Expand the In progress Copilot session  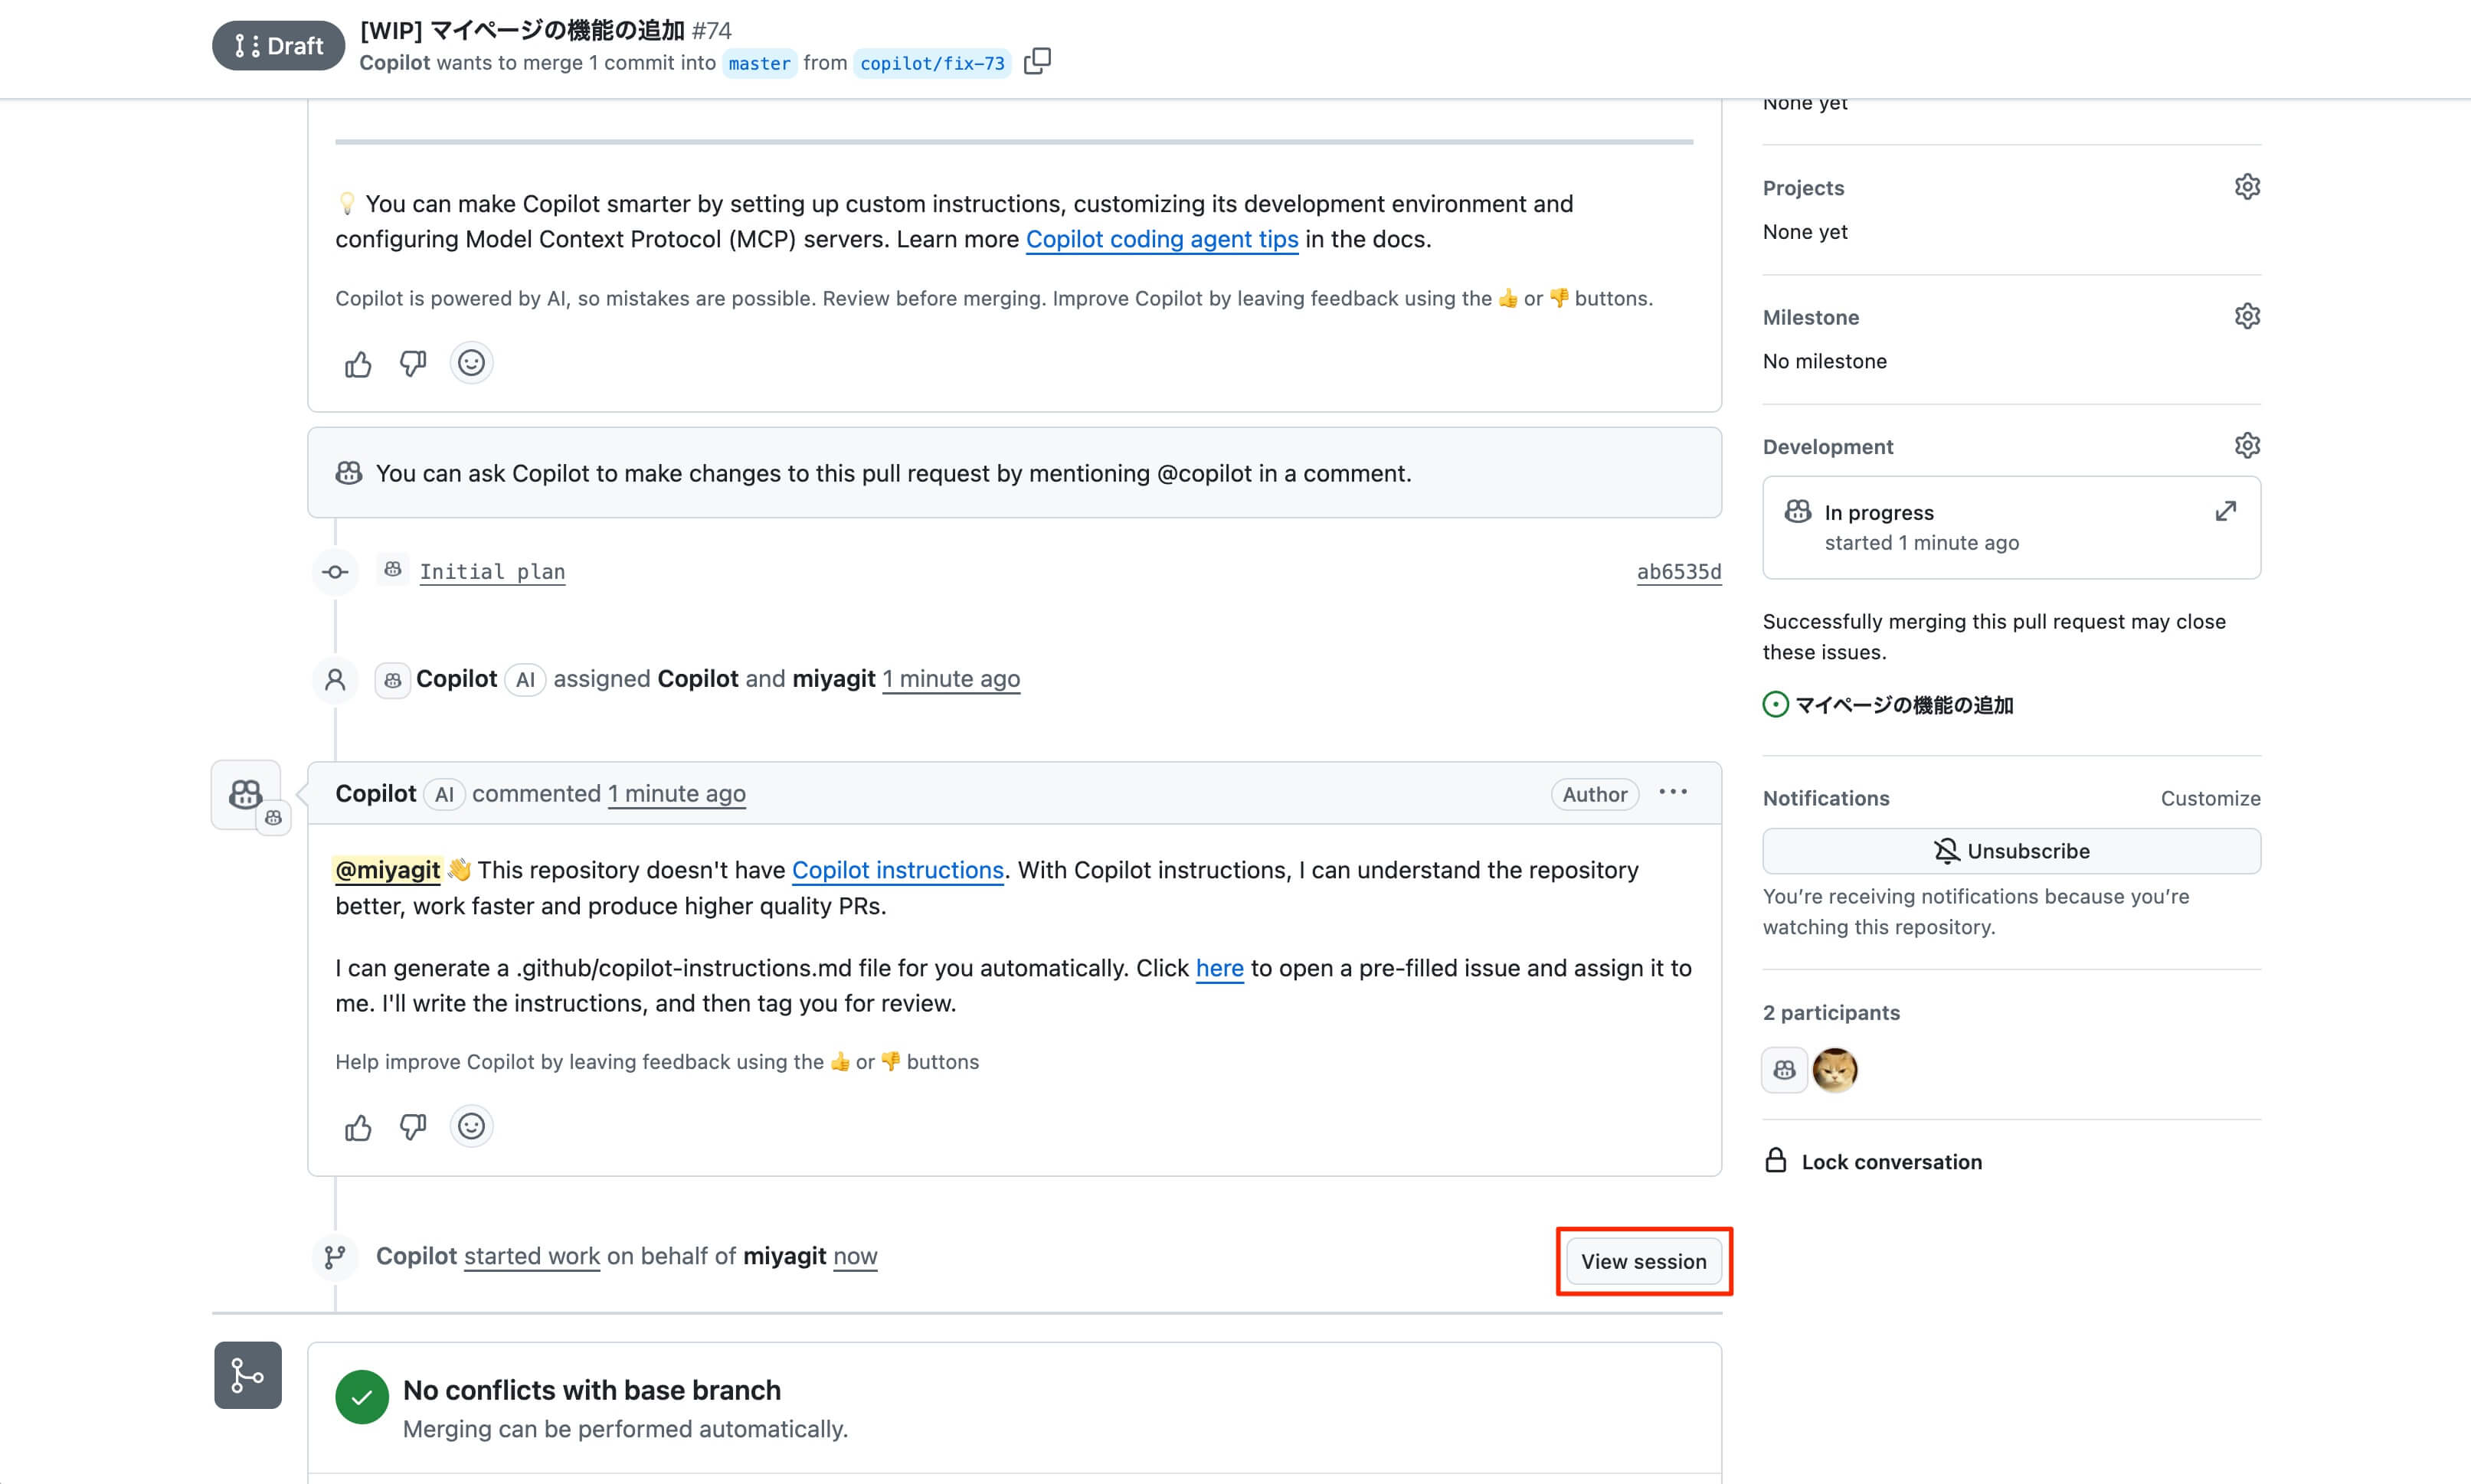point(2225,512)
